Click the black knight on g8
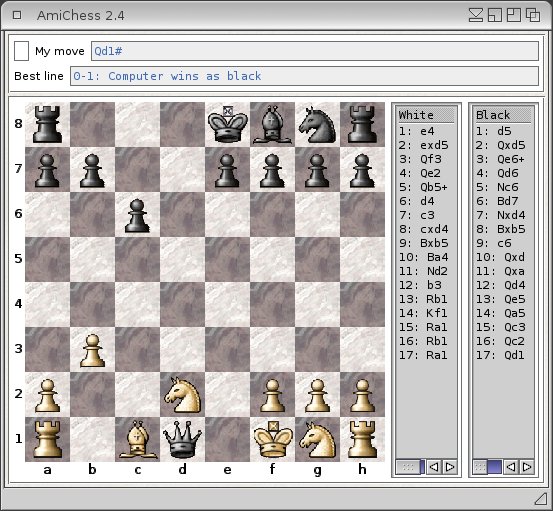 click(x=317, y=124)
